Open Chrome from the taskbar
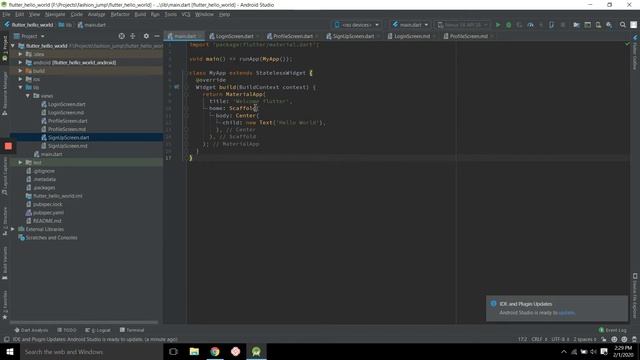Viewport: 640px width, 360px height. 215,351
